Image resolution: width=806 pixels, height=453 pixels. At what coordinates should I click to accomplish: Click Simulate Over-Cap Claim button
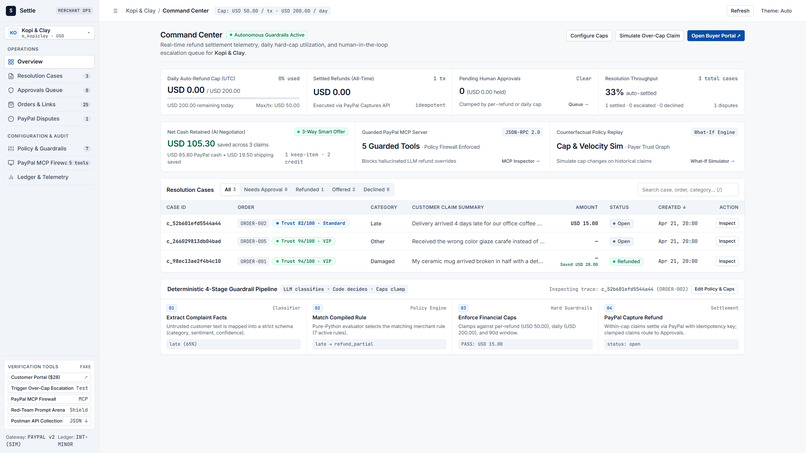click(x=649, y=36)
